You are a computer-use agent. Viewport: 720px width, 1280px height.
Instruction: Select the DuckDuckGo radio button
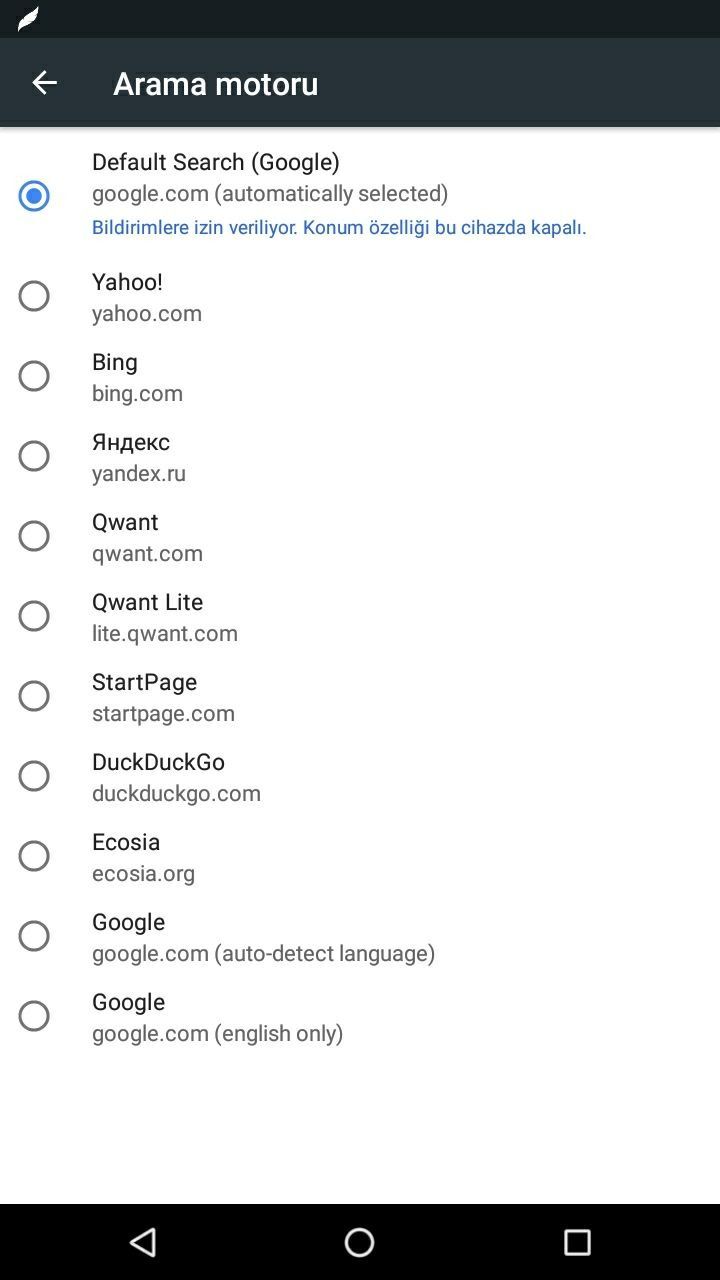tap(34, 776)
